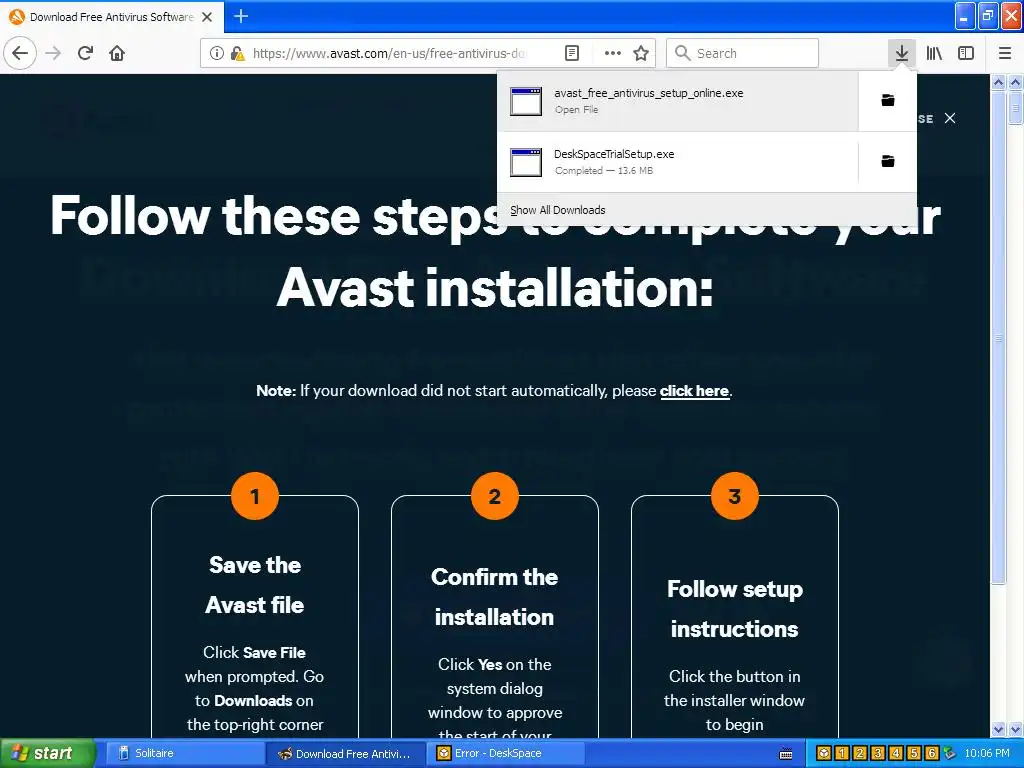Open the avast_free_antivirus_setup_online.exe download
This screenshot has width=1024, height=768.
pyautogui.click(x=678, y=101)
